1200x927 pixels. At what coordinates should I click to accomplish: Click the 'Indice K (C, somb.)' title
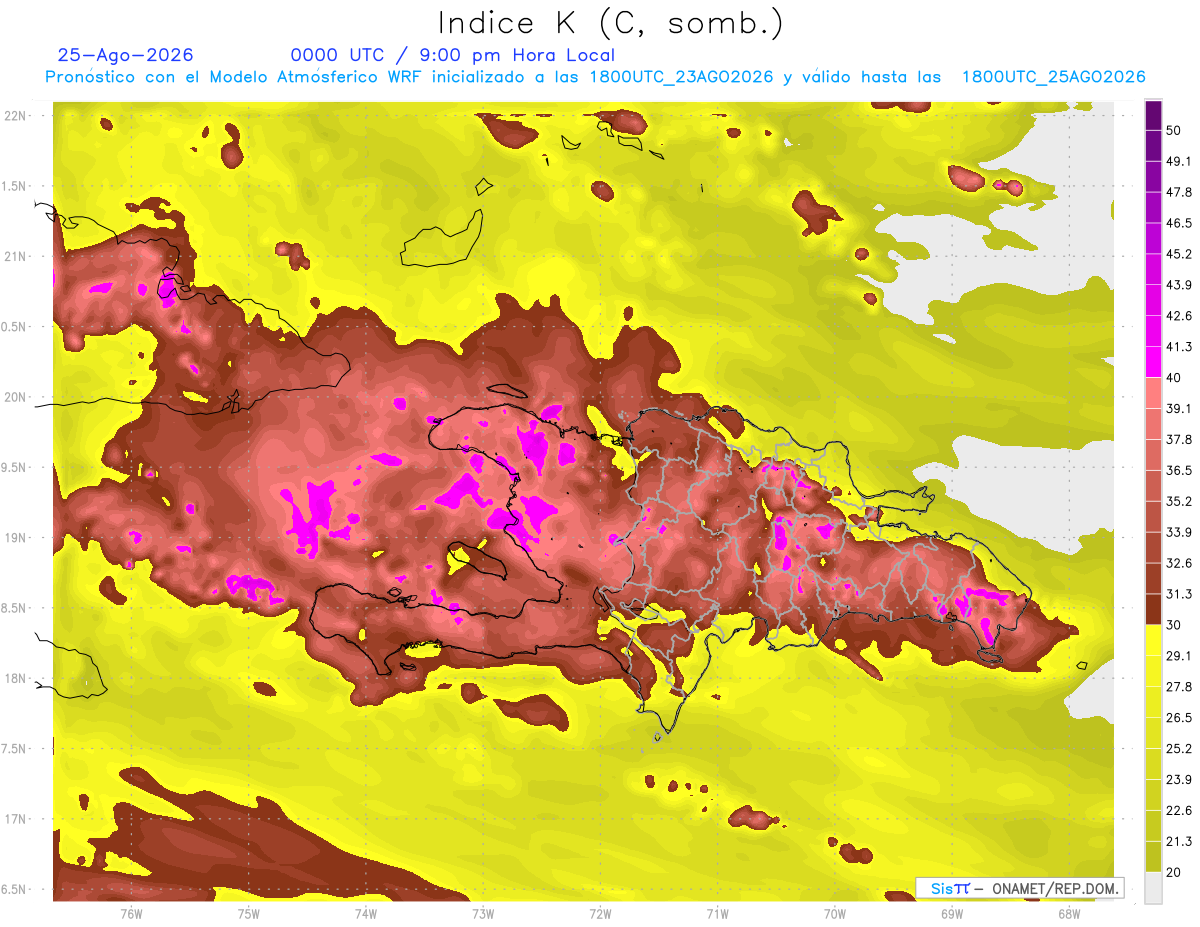click(610, 23)
